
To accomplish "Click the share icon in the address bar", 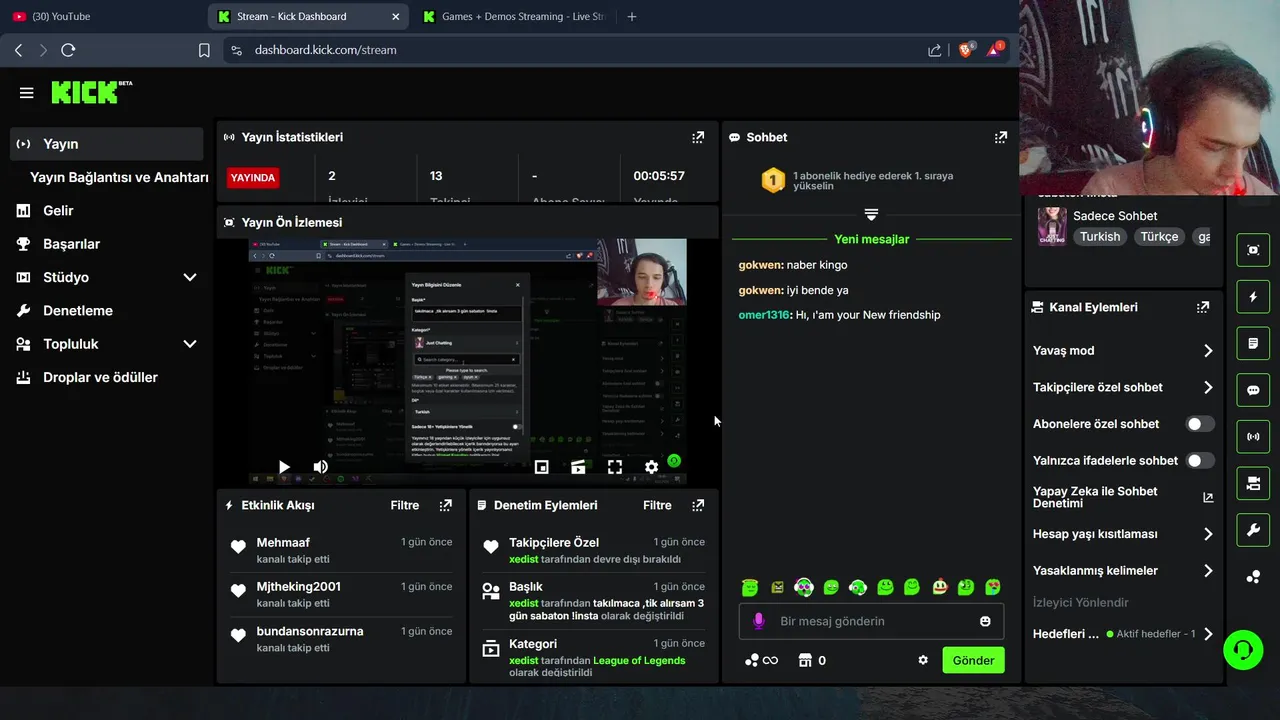I will pyautogui.click(x=934, y=50).
